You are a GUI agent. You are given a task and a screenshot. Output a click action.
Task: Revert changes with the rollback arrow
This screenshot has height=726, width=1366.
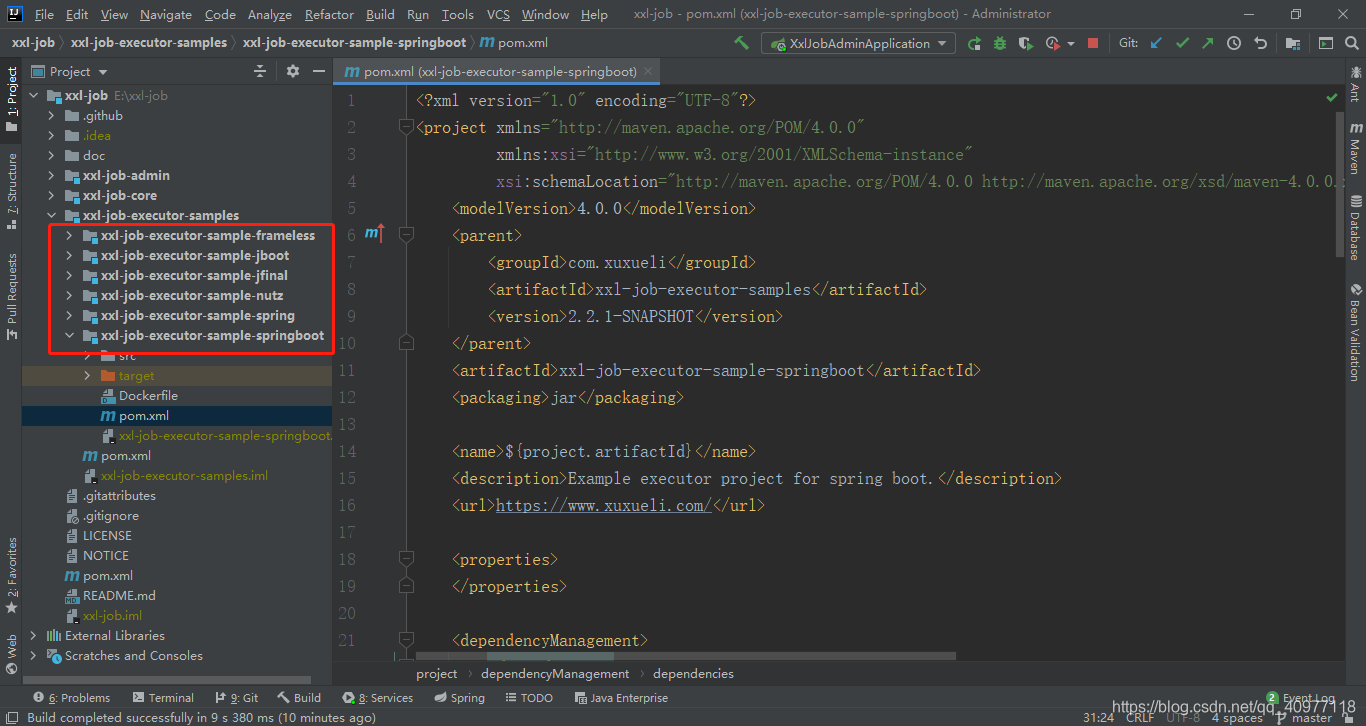[1260, 43]
